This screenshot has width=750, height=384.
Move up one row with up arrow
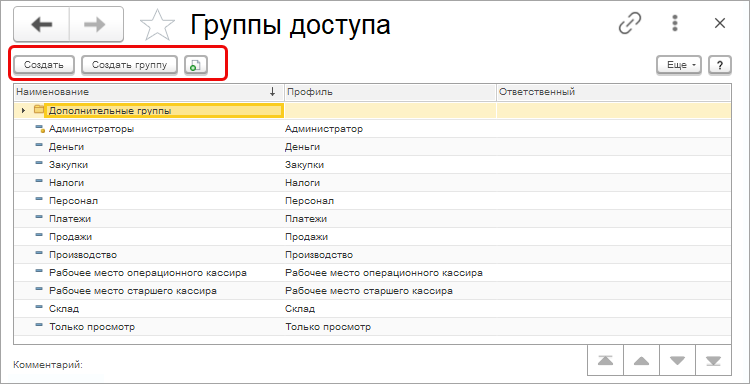pos(641,360)
